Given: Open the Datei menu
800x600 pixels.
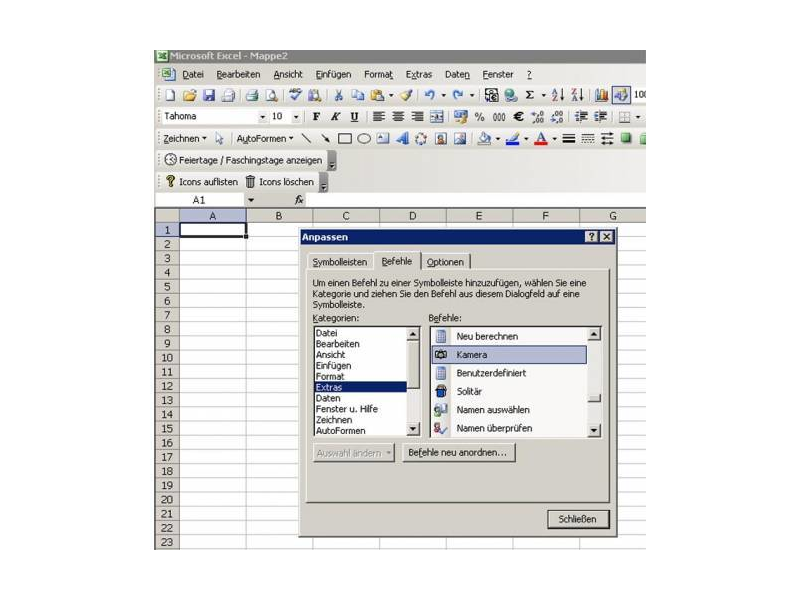Looking at the screenshot, I should pyautogui.click(x=193, y=74).
